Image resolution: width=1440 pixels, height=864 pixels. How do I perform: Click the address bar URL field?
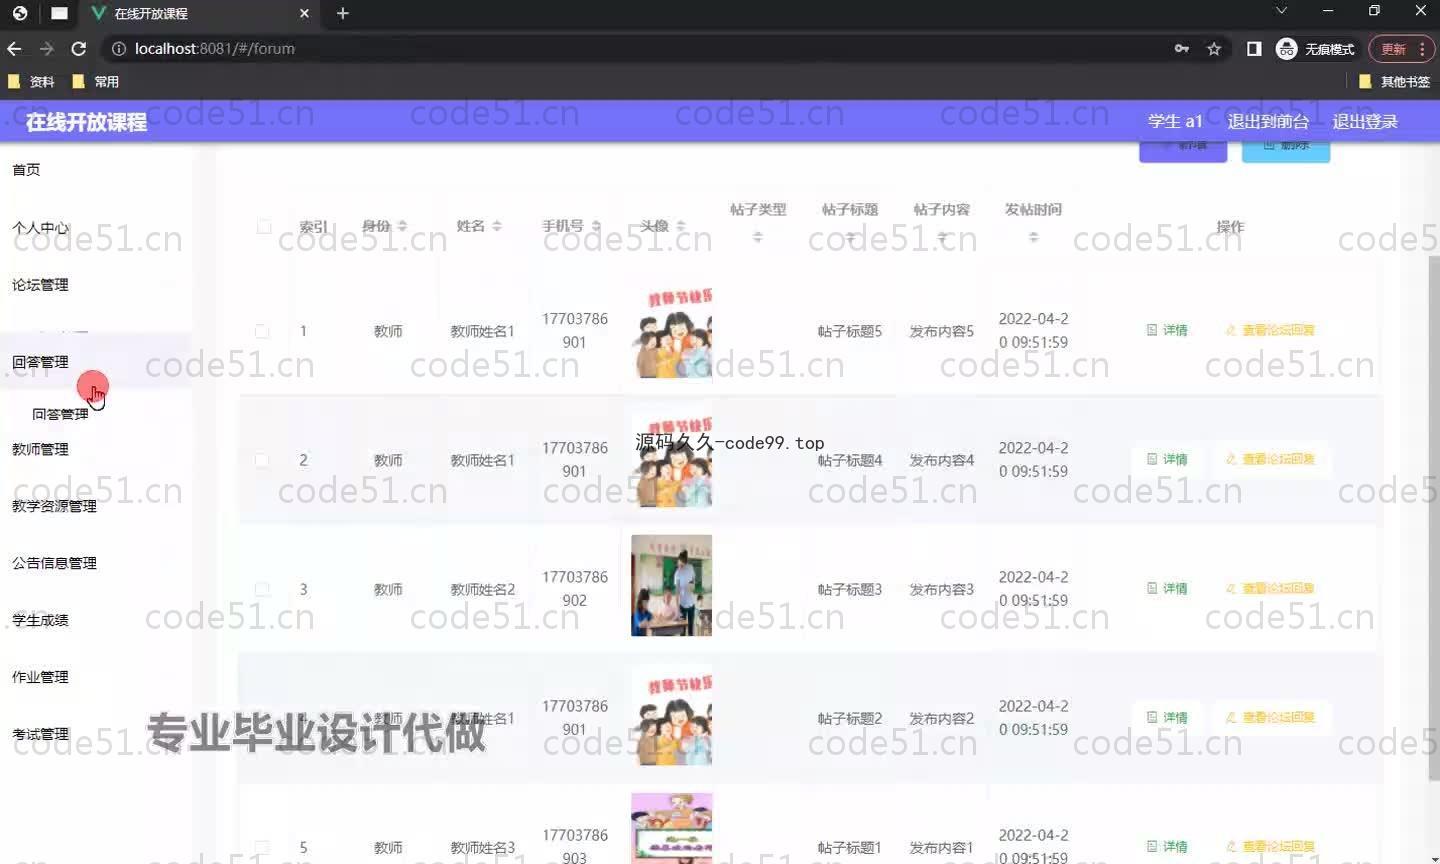coord(640,48)
